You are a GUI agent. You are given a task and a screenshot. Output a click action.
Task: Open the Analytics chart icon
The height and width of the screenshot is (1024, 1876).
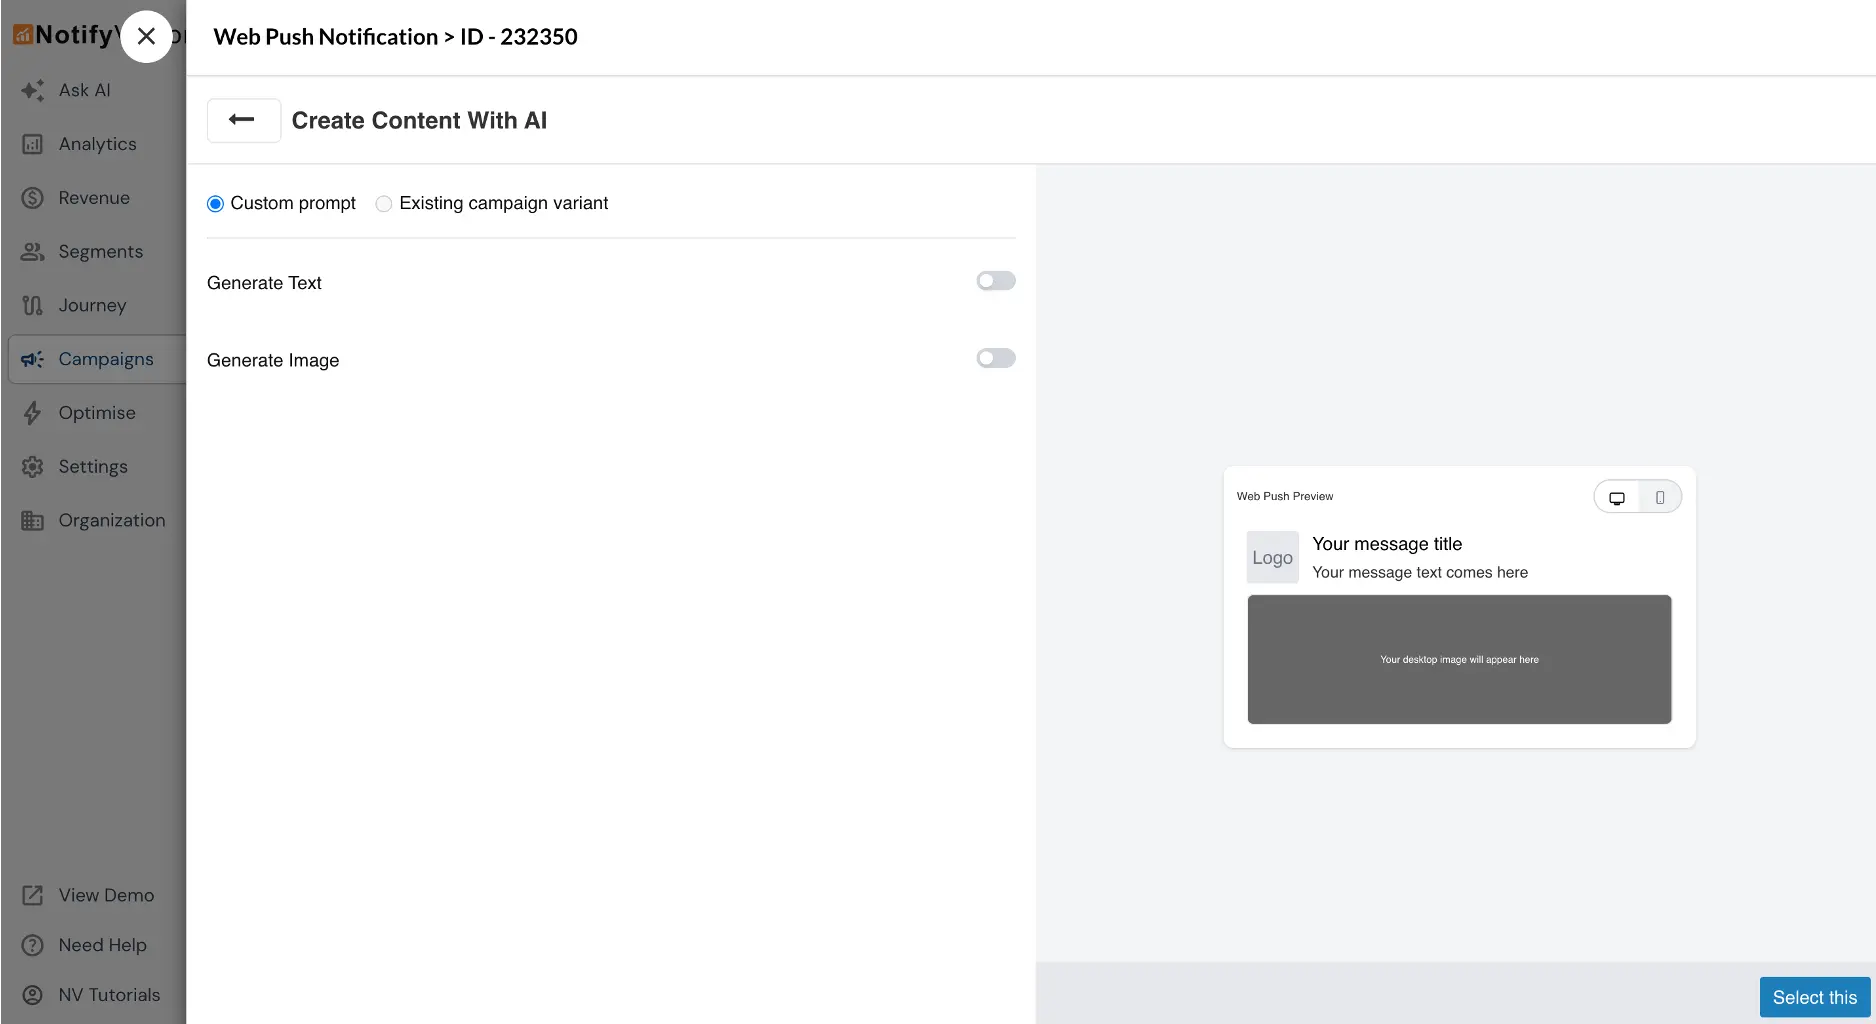[x=32, y=144]
